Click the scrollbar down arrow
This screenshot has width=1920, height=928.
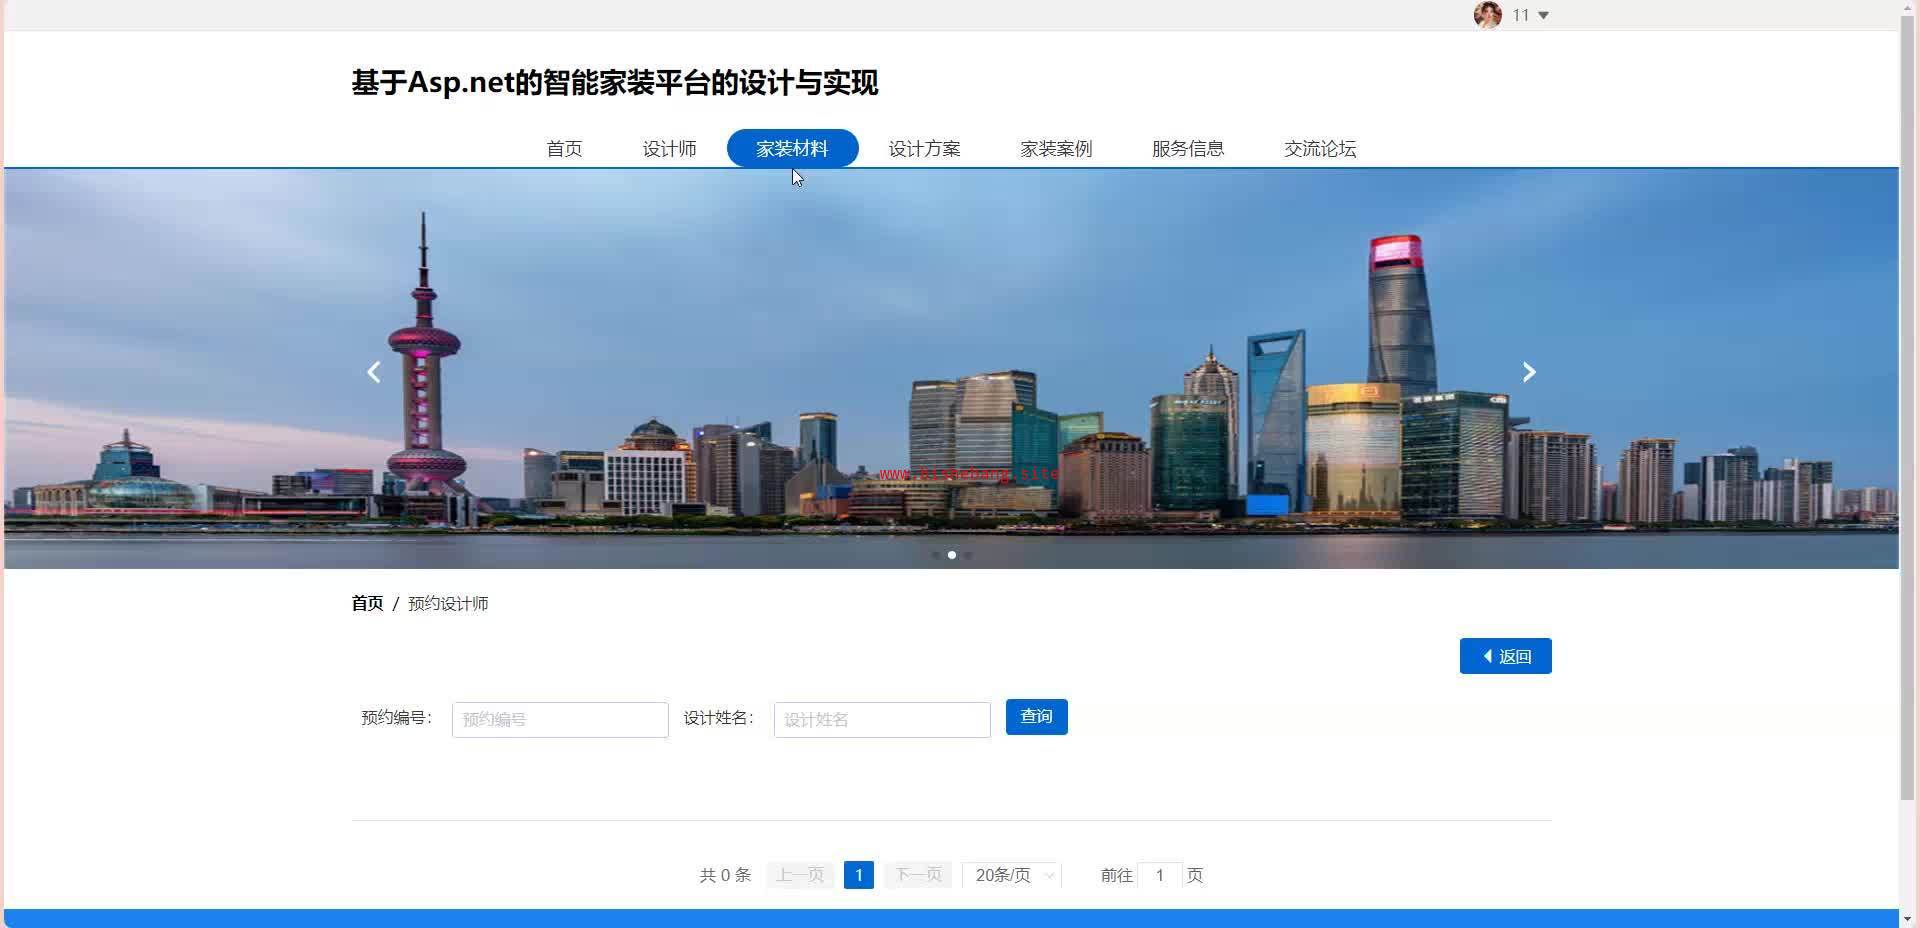(1909, 918)
